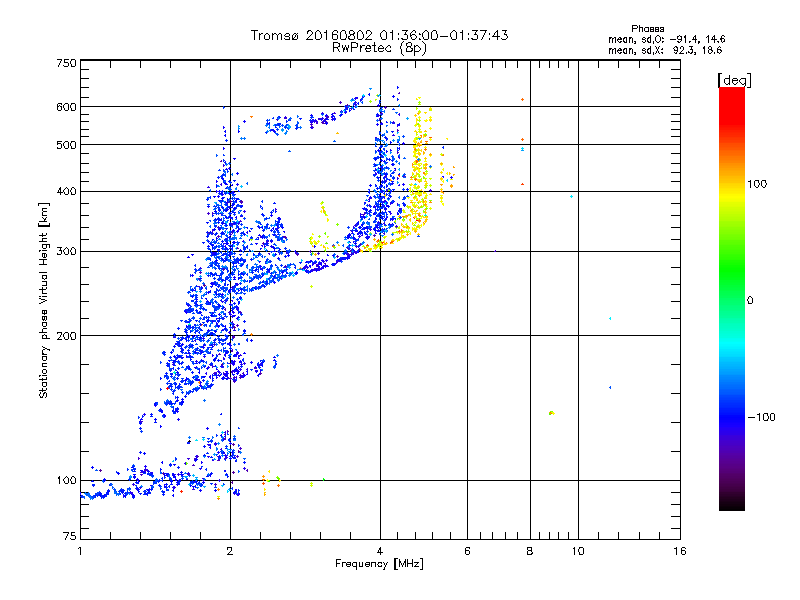
Task: Click the x-axis tick label '16'
Action: click(x=680, y=551)
